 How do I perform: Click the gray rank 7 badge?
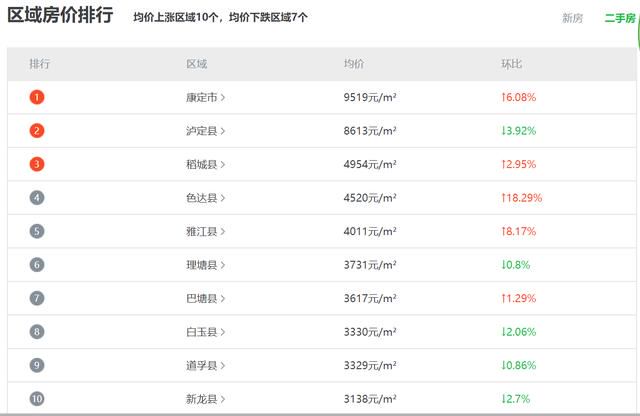coord(37,298)
